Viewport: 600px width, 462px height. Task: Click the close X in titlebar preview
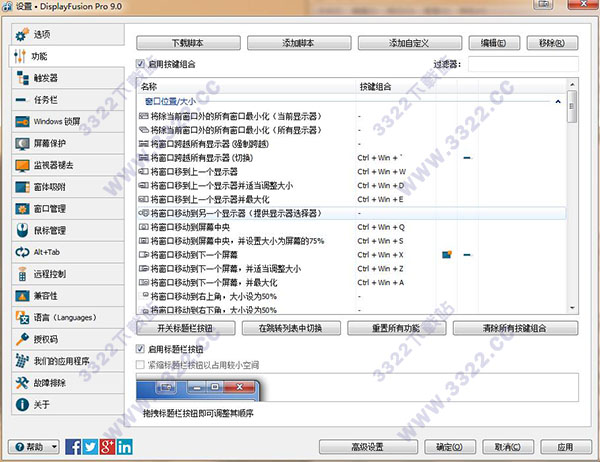240,387
